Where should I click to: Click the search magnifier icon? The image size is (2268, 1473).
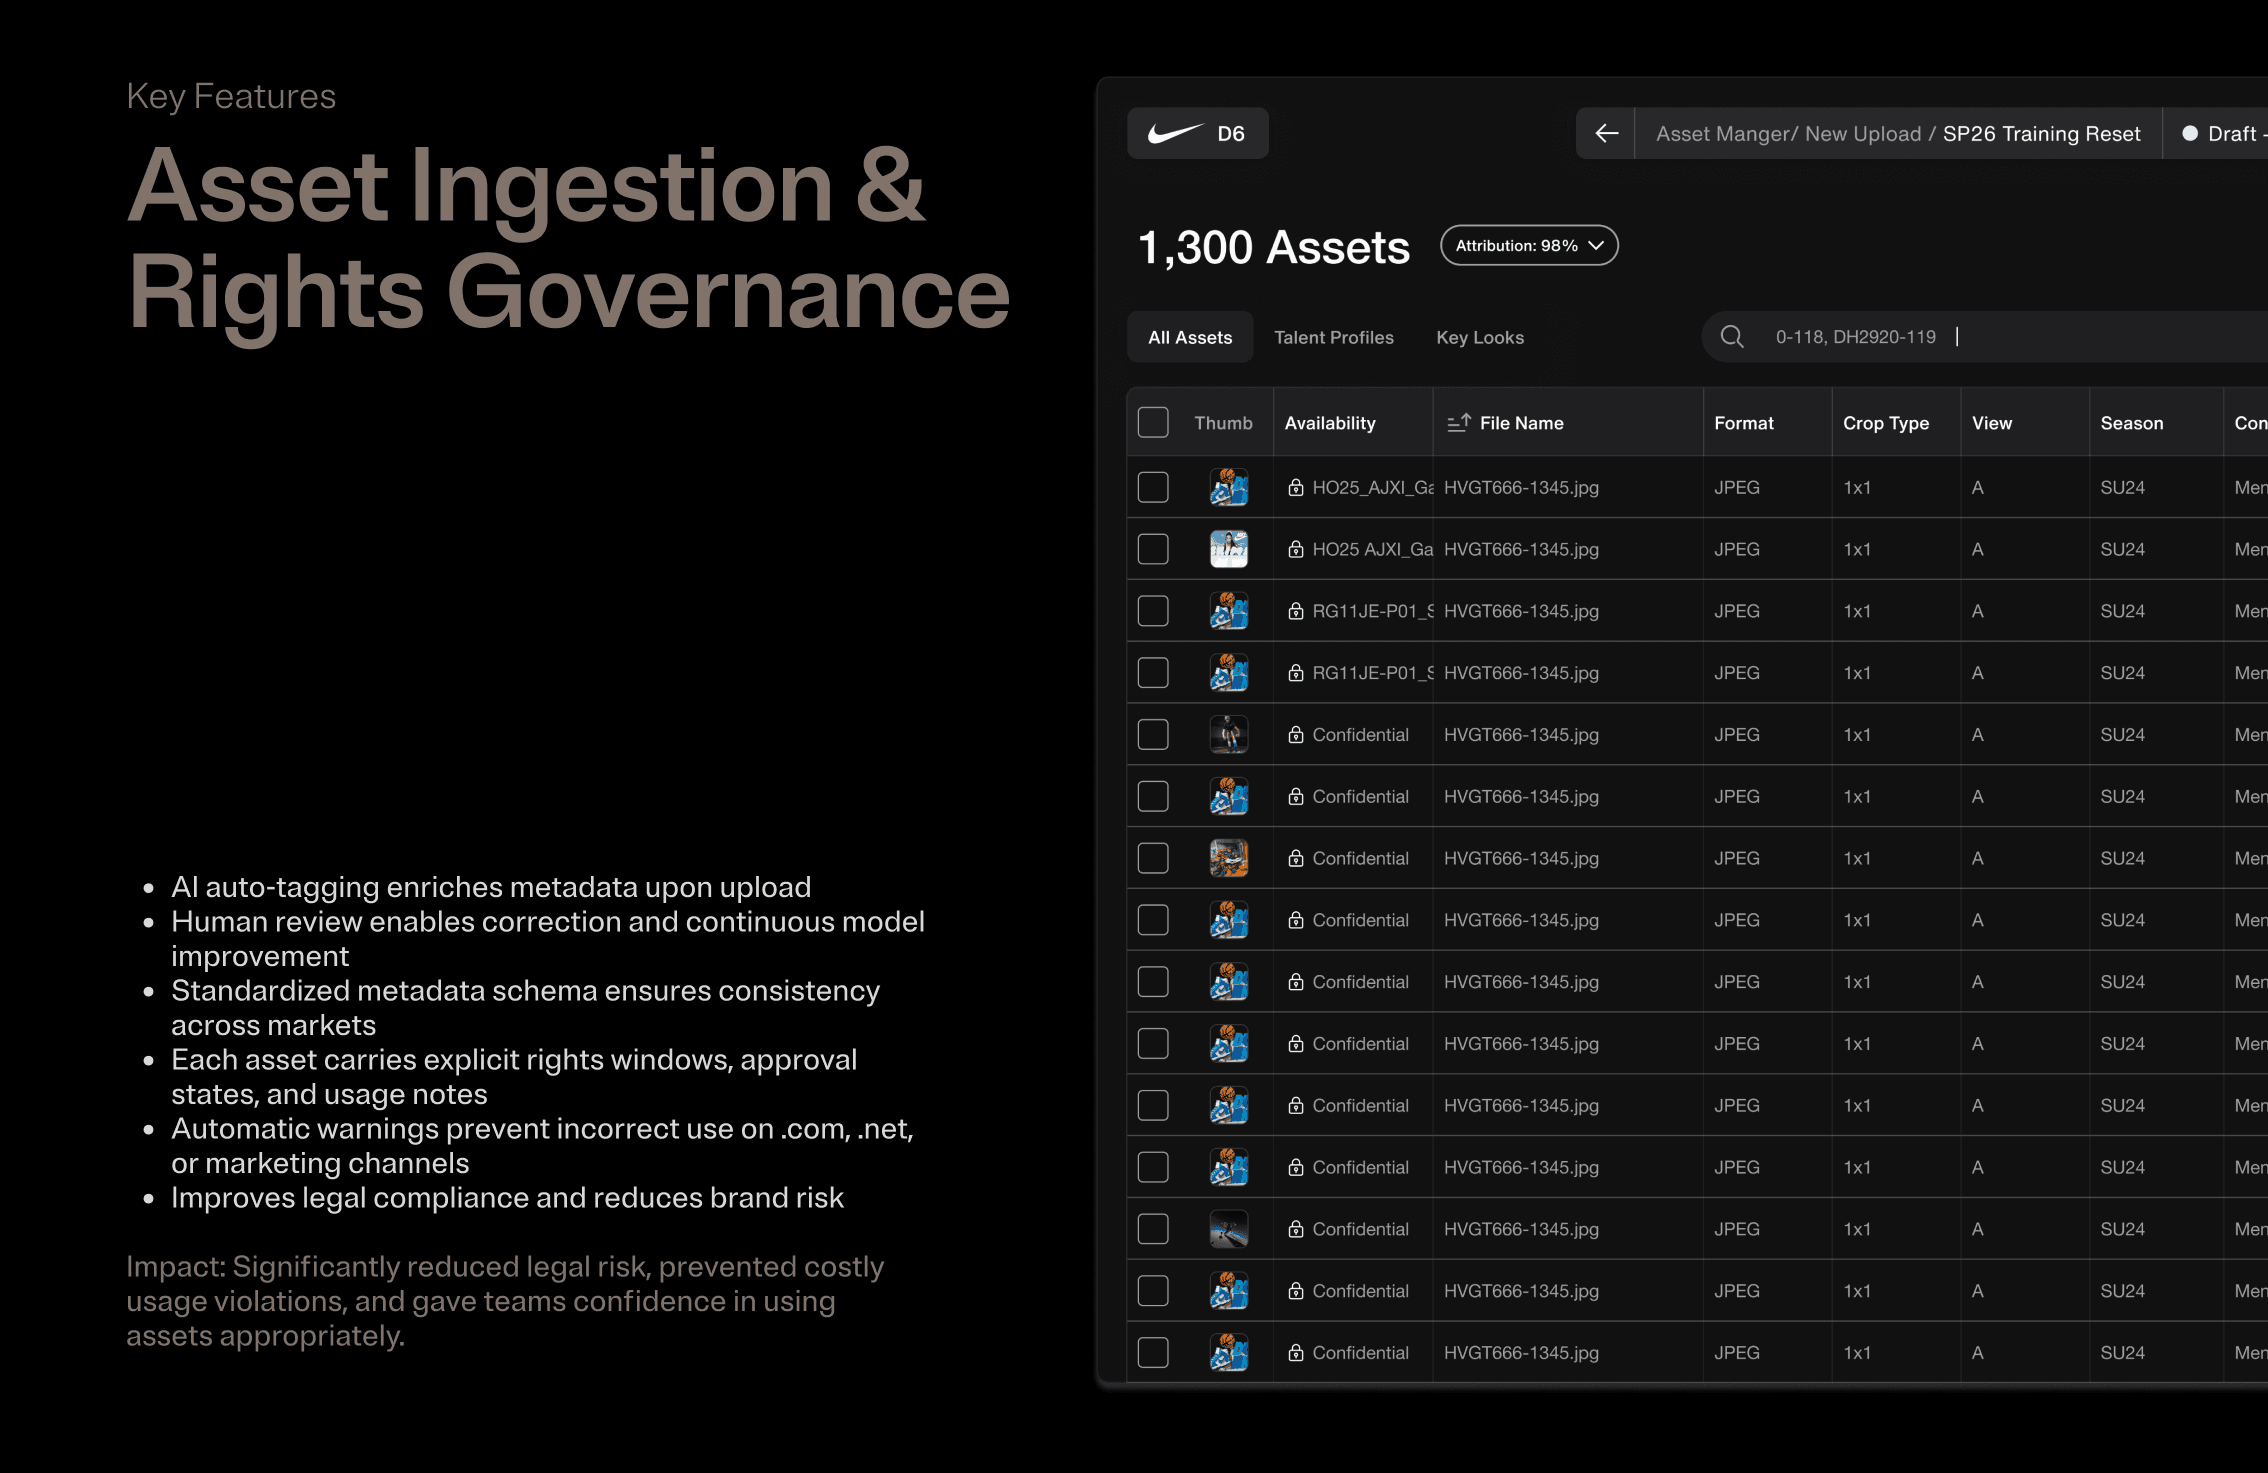coord(1732,337)
